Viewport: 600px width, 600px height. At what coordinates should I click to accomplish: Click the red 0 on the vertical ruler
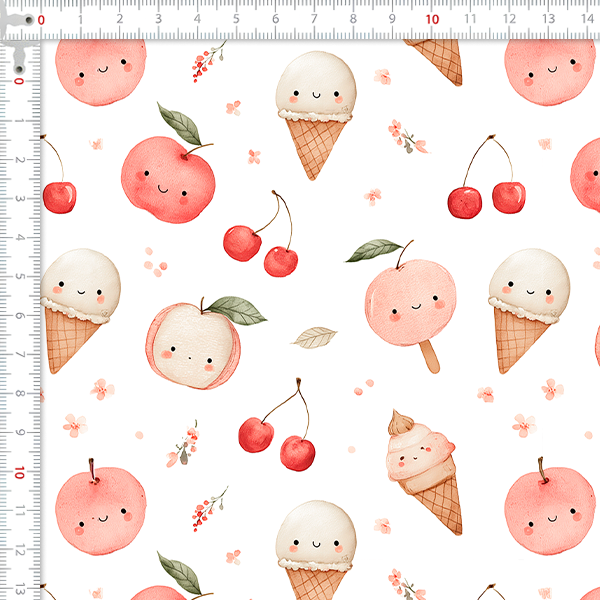coord(19,81)
